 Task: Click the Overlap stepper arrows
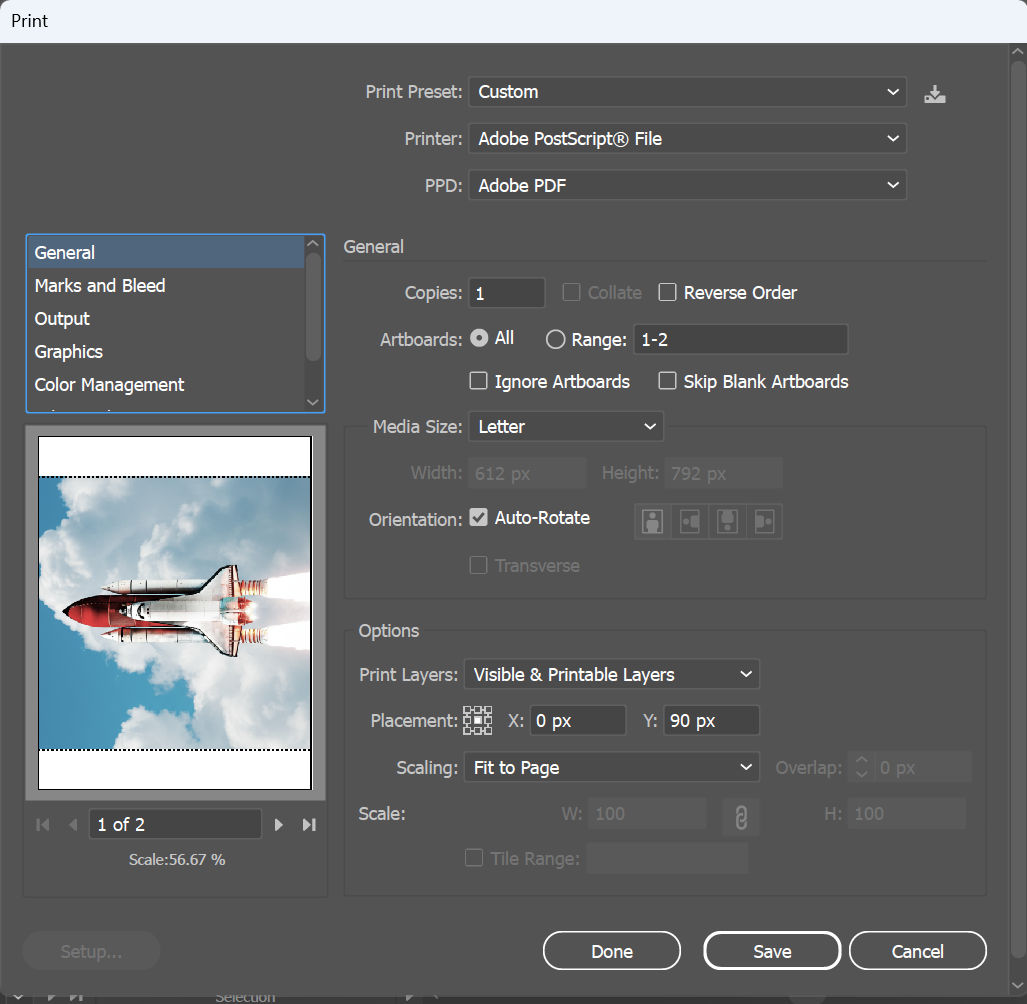click(x=862, y=767)
